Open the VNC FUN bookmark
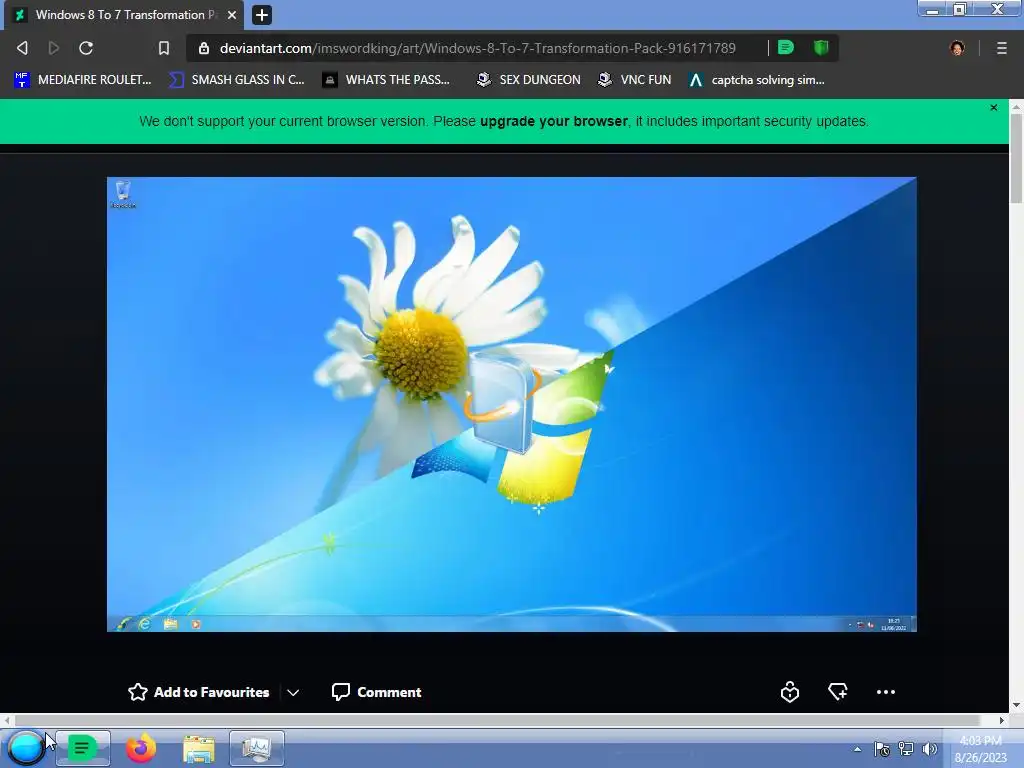 (635, 80)
